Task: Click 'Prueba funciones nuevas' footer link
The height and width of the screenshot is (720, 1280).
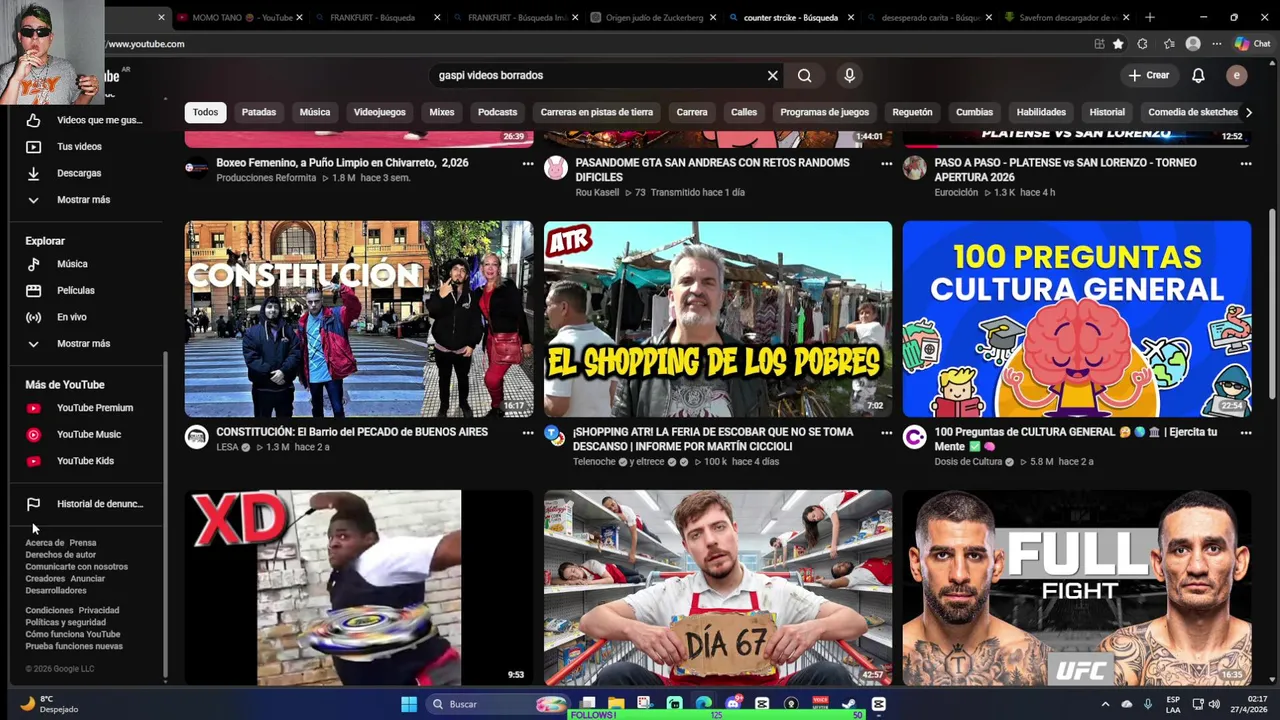Action: tap(74, 646)
